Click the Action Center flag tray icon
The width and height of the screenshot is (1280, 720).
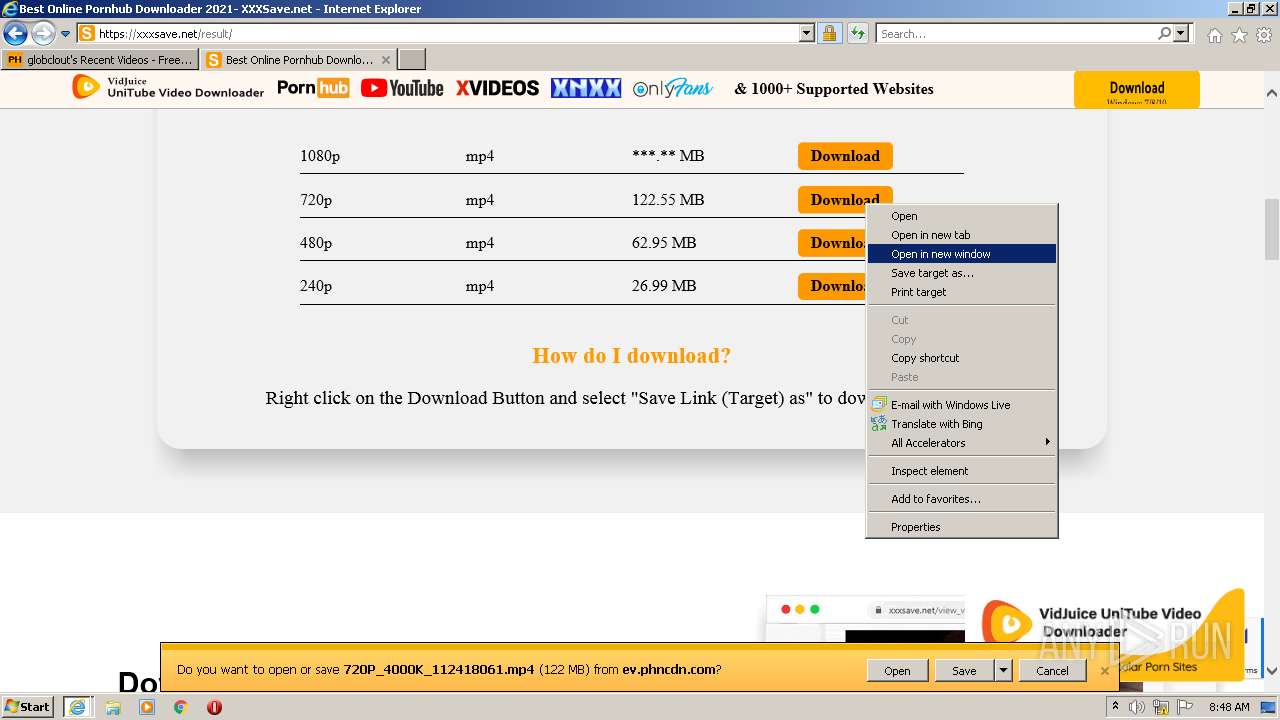1184,707
